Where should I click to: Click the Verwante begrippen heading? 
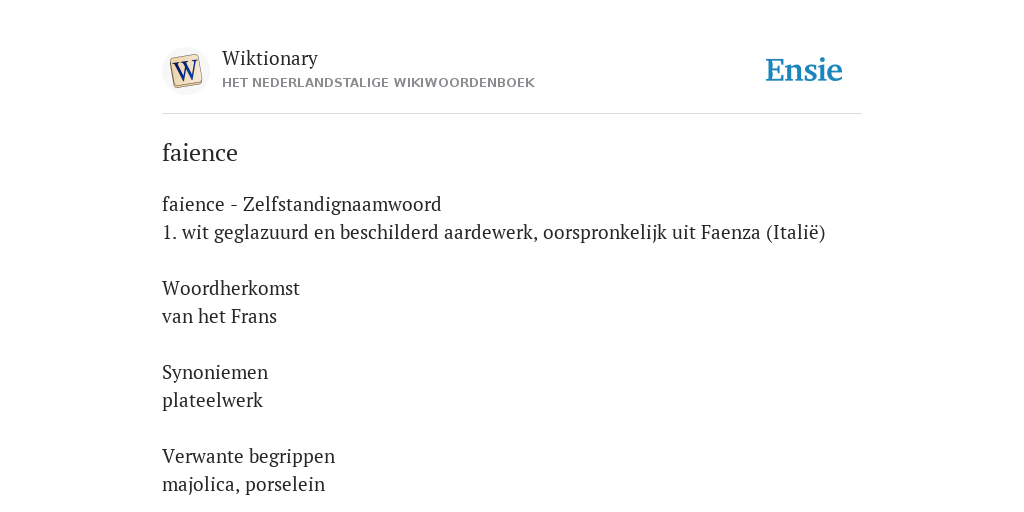pos(248,456)
